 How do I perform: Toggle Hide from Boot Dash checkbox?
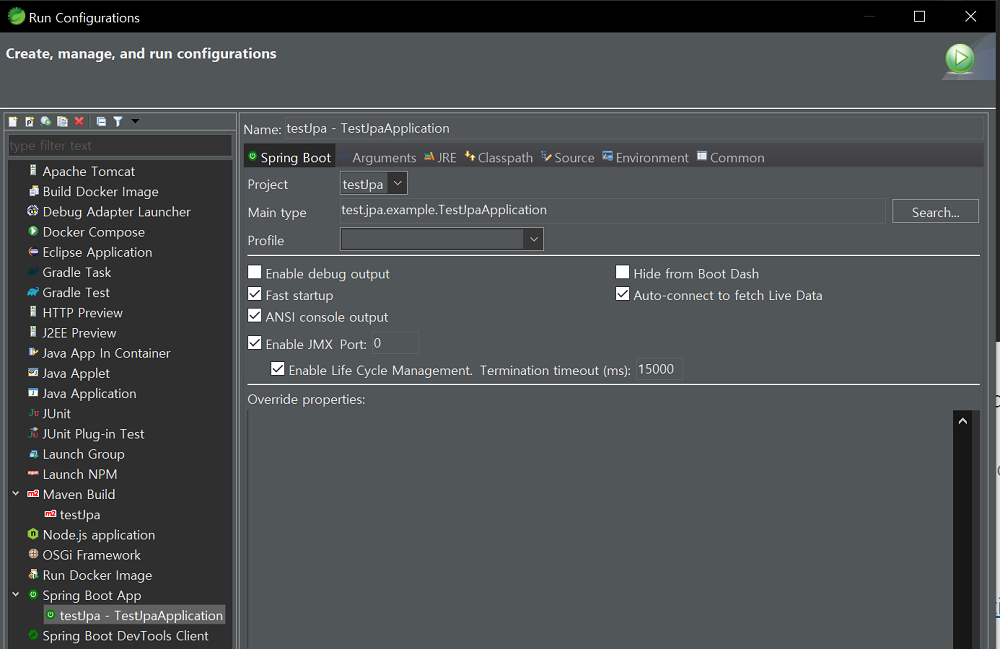[623, 273]
